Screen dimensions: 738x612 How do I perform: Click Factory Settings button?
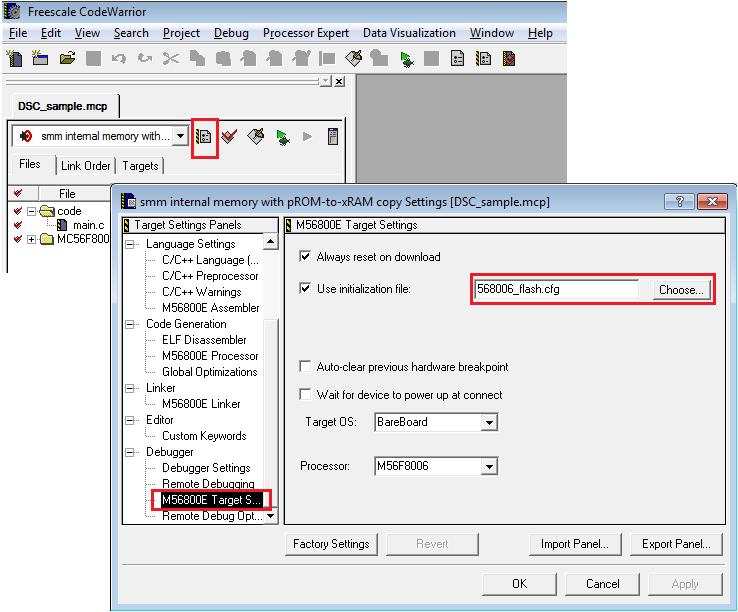[x=331, y=544]
